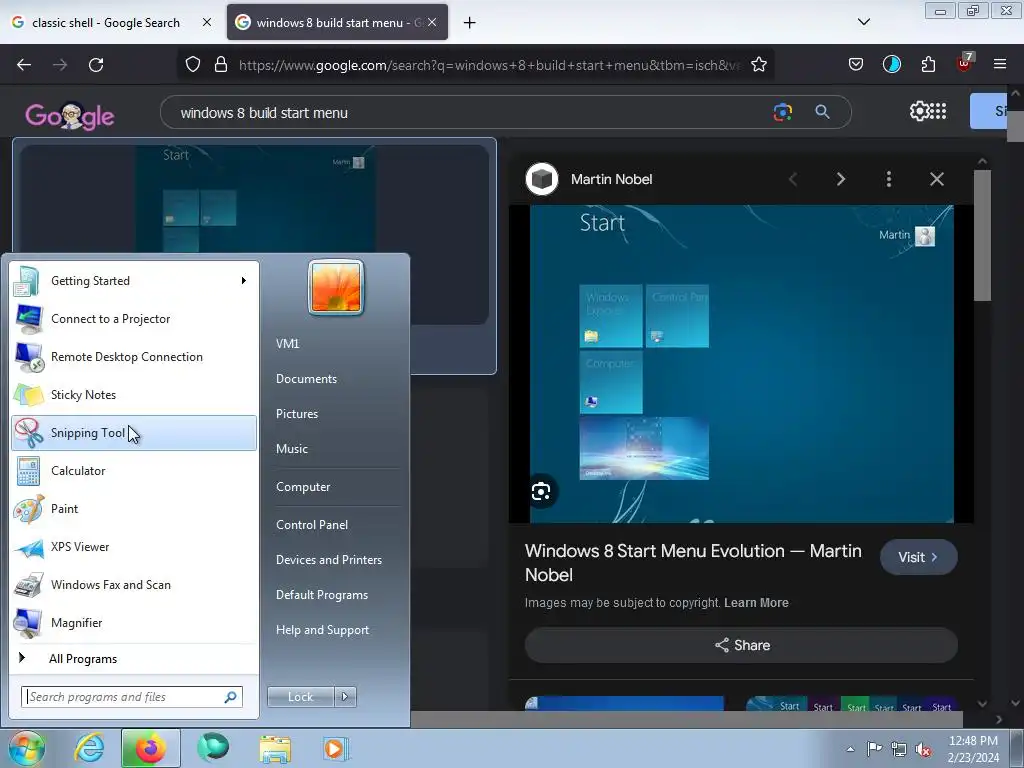The height and width of the screenshot is (768, 1024).
Task: Click the Save to Pocket icon
Action: tap(856, 65)
